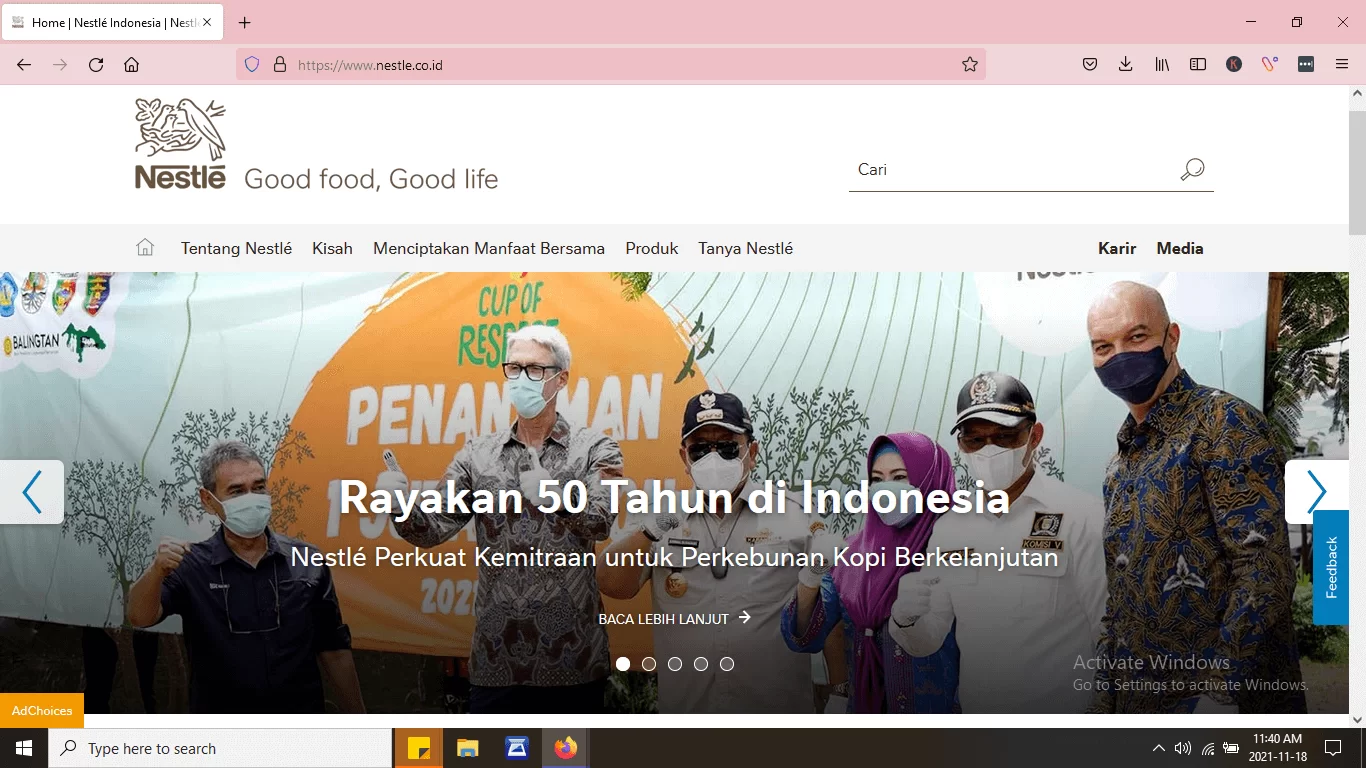Open the Downloads panel

[x=1126, y=64]
